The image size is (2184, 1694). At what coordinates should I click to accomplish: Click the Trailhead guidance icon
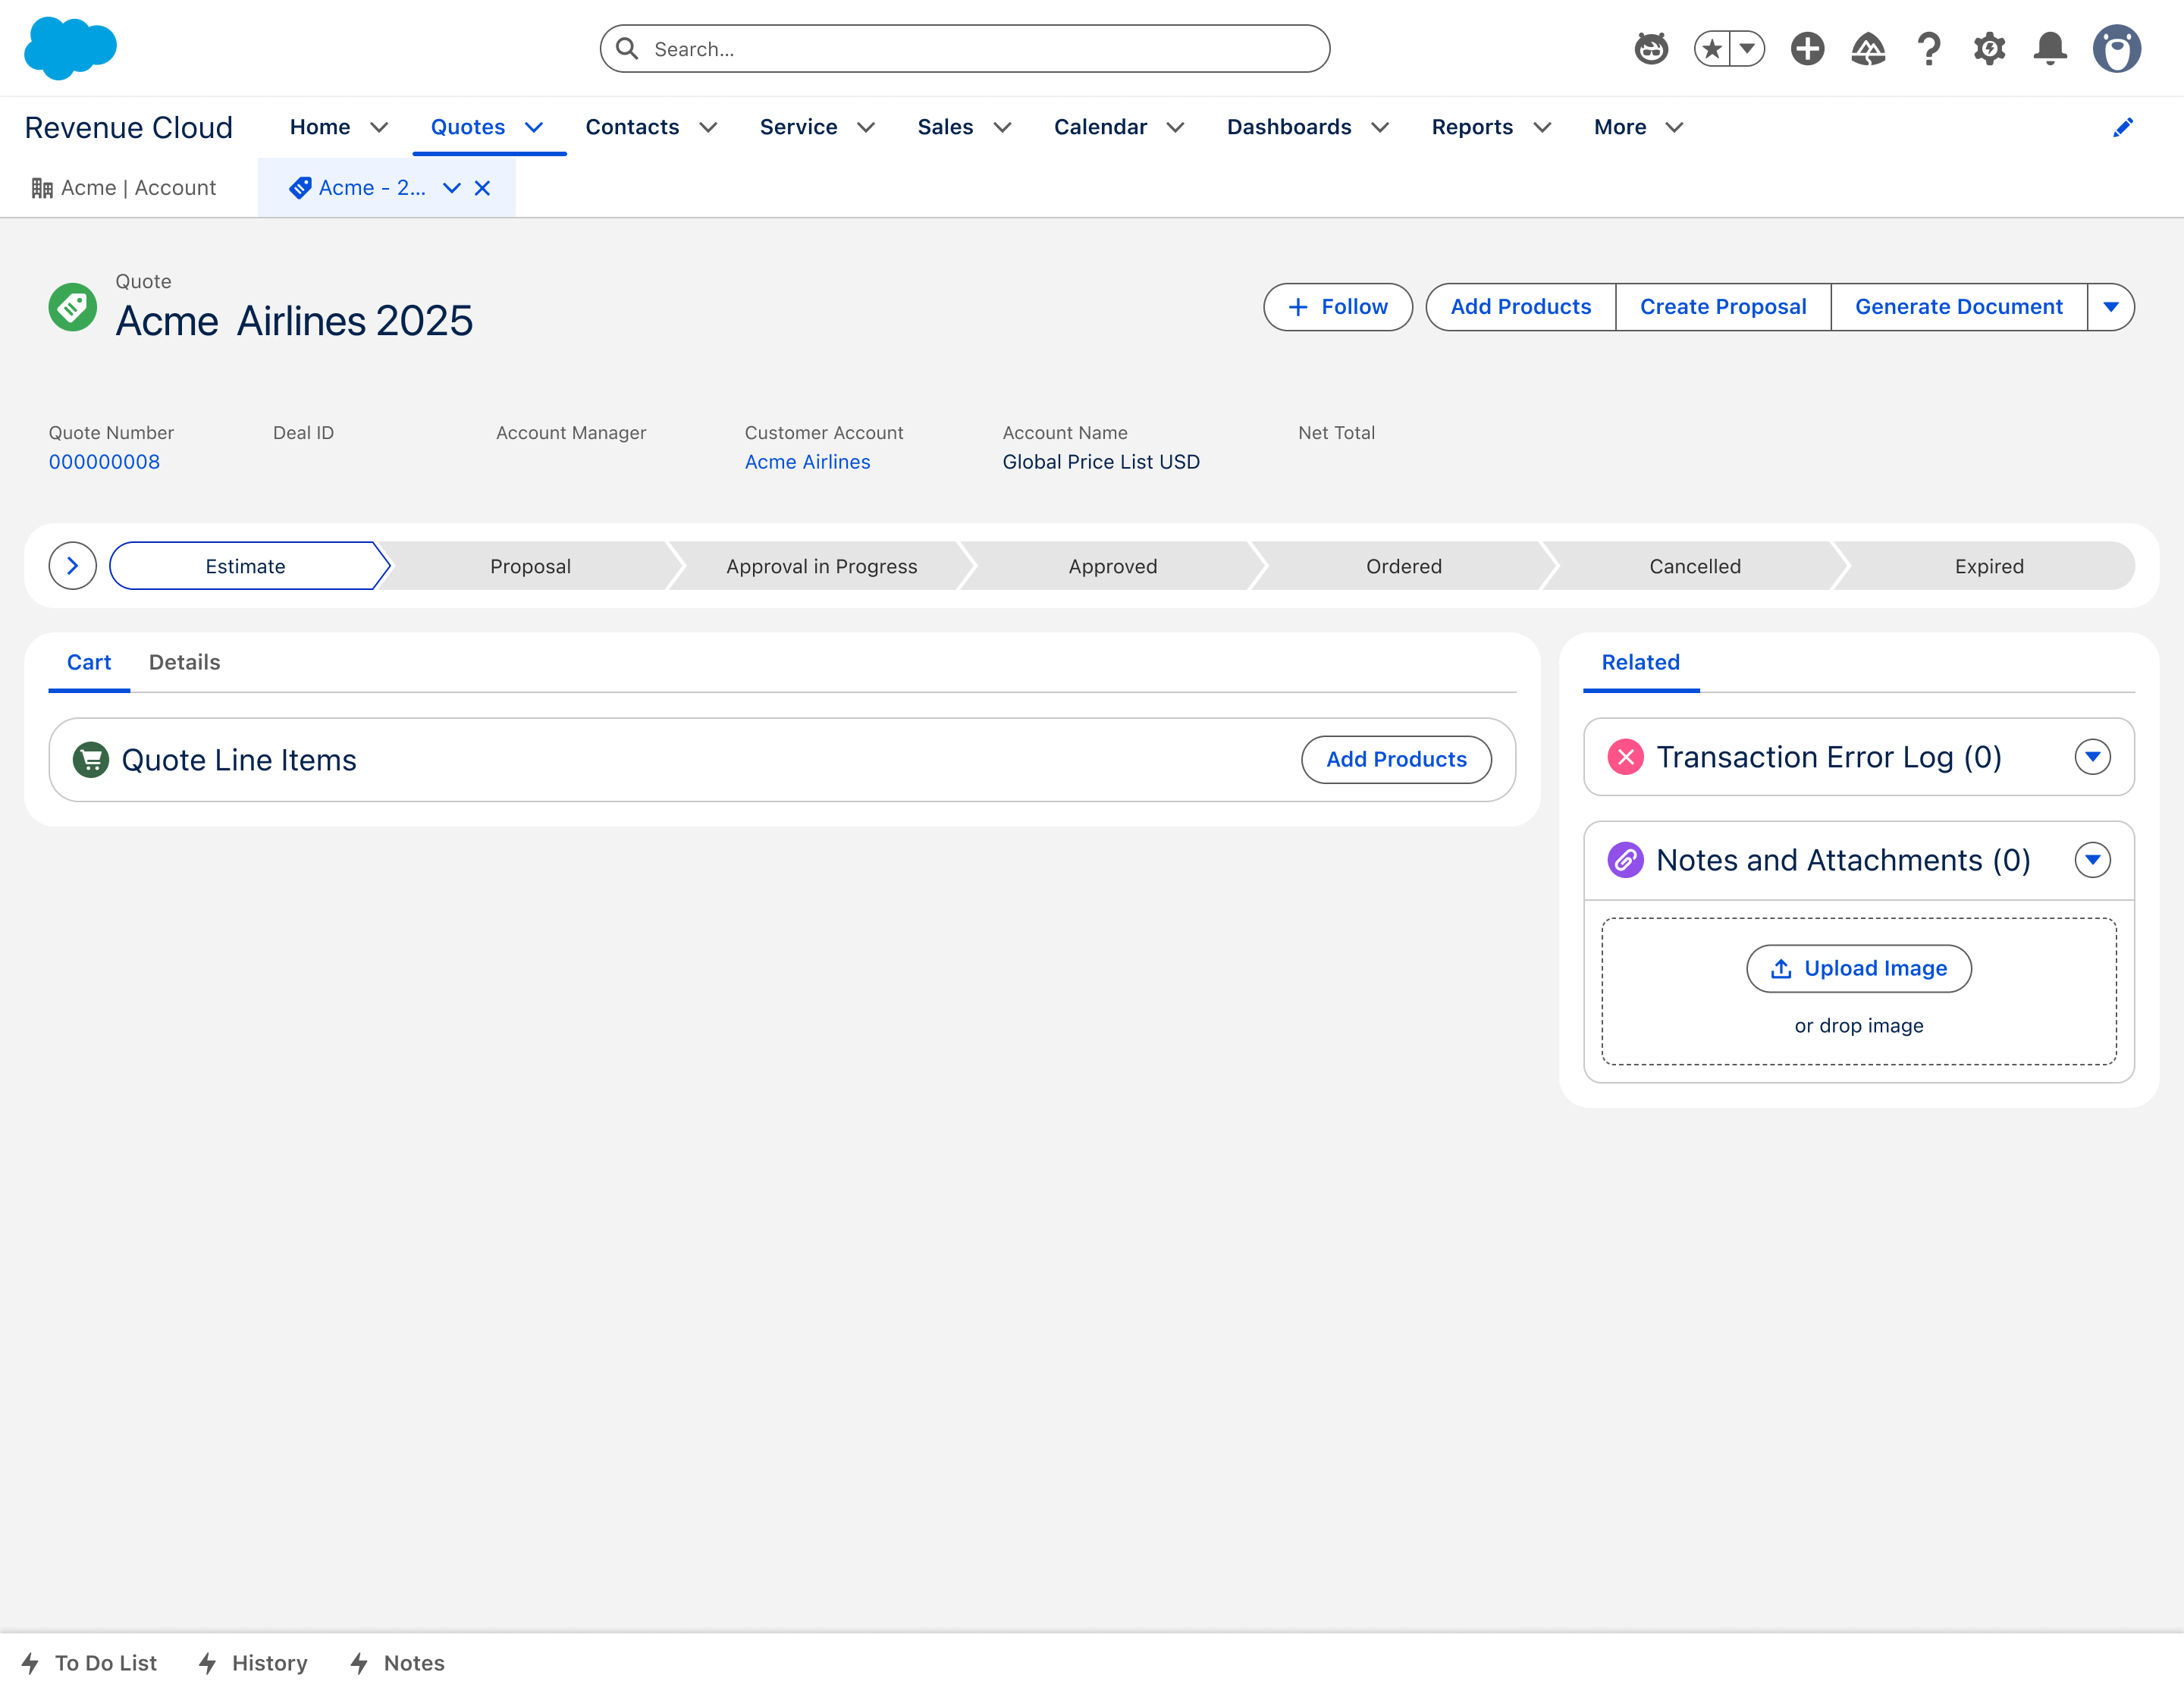coord(1867,48)
